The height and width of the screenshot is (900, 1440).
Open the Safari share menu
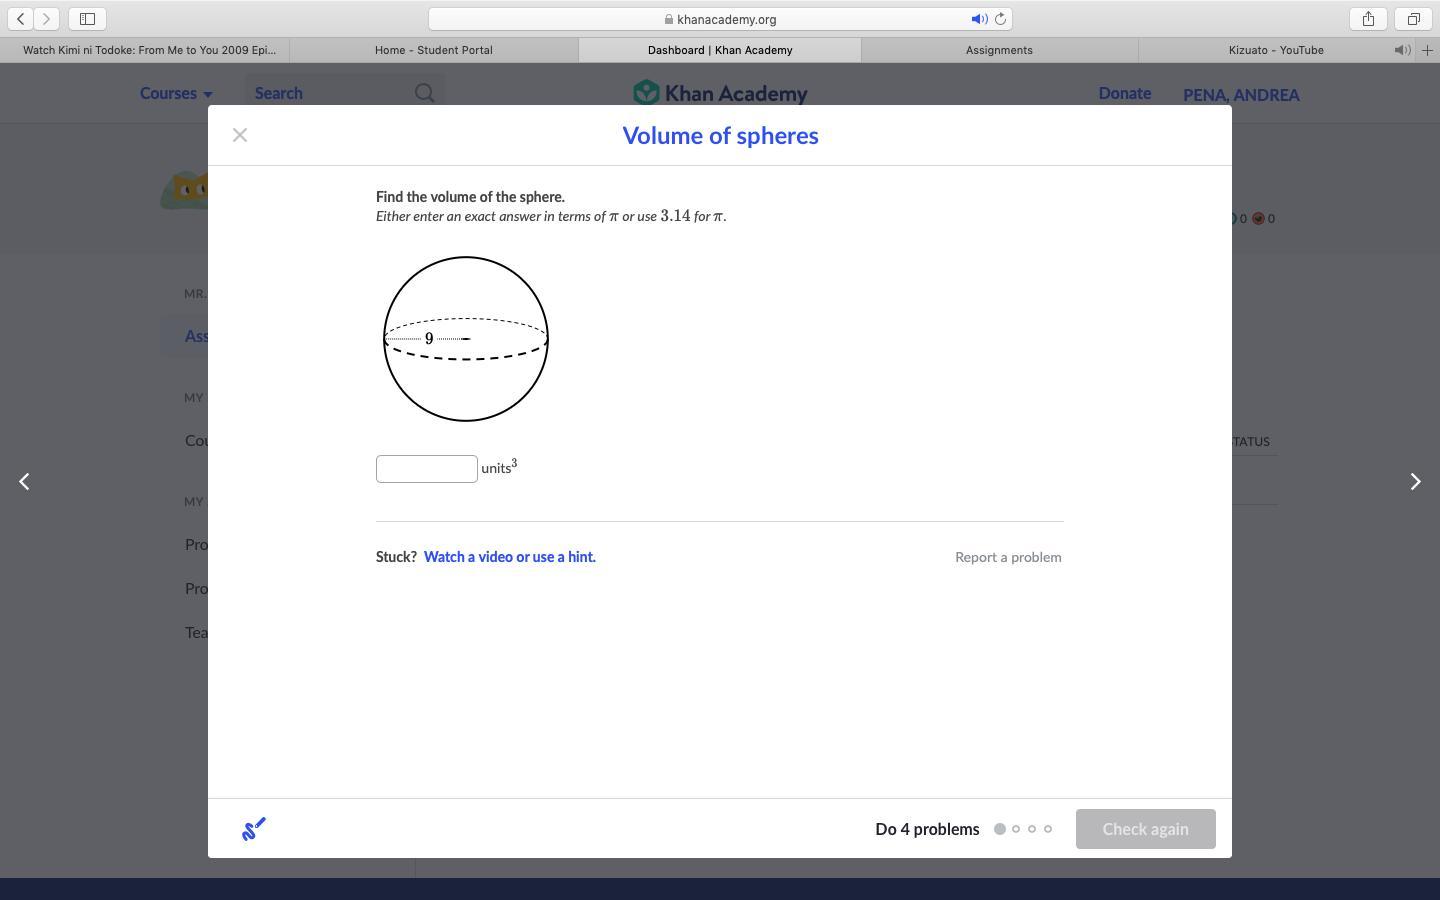pos(1368,19)
